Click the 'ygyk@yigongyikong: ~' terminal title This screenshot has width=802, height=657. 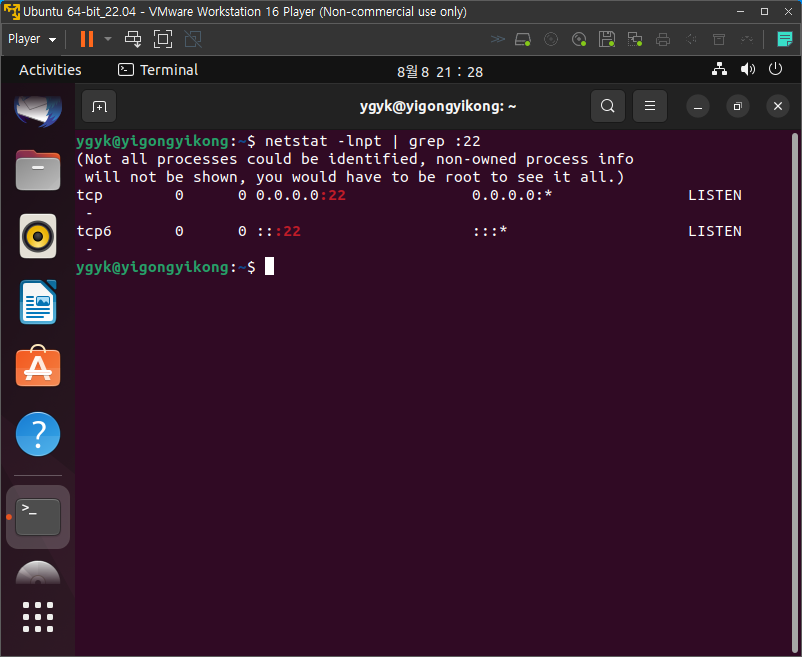pyautogui.click(x=438, y=106)
